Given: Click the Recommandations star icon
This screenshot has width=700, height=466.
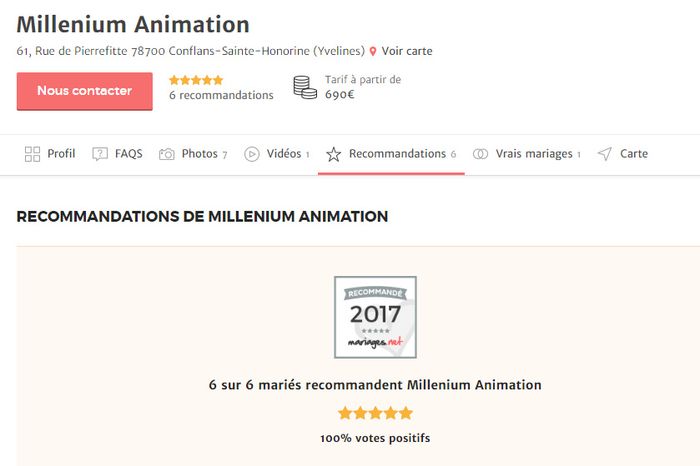Looking at the screenshot, I should coord(334,154).
